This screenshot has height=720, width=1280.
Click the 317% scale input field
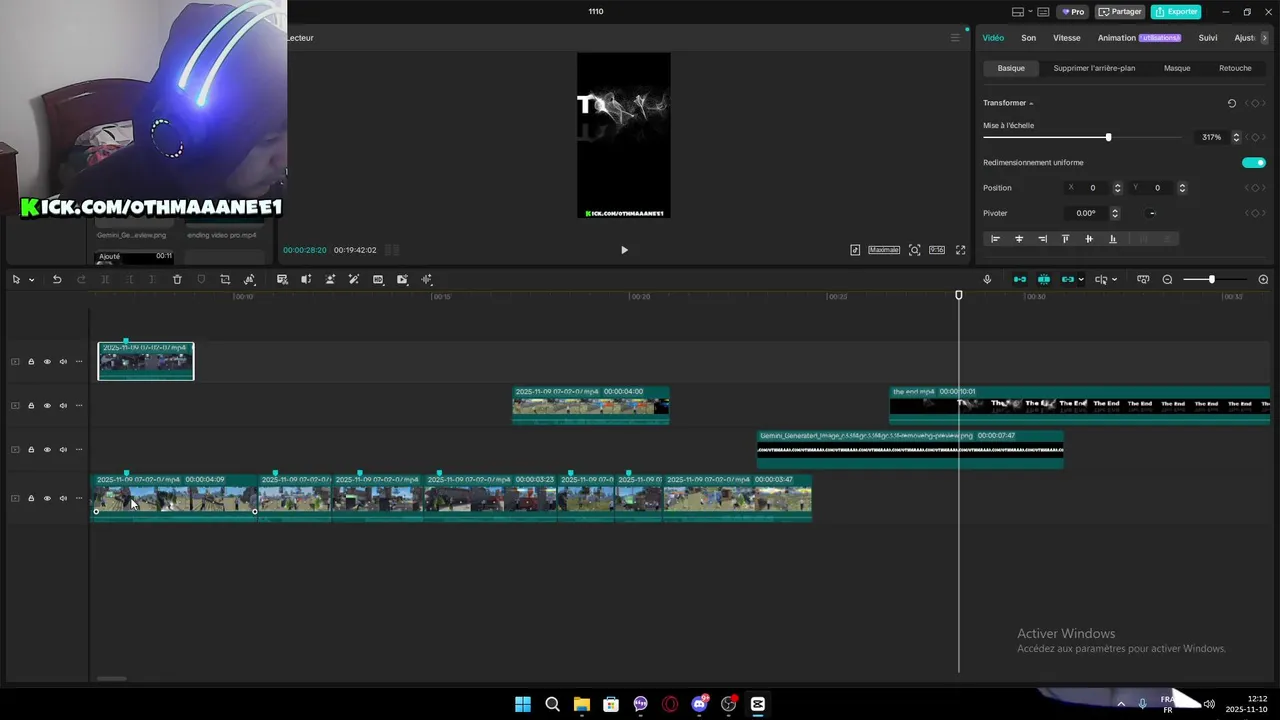click(x=1212, y=137)
